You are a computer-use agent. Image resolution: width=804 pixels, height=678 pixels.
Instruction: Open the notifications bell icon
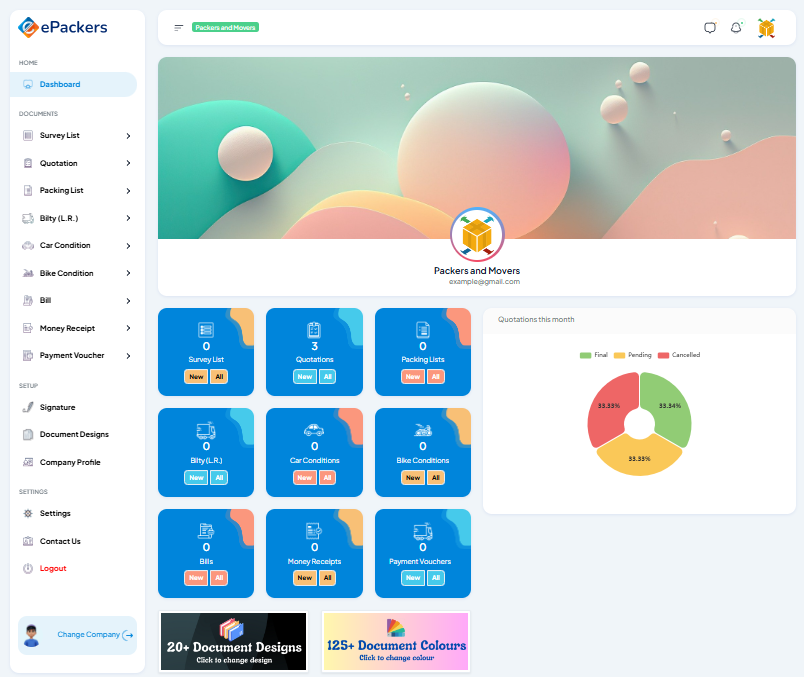point(736,28)
